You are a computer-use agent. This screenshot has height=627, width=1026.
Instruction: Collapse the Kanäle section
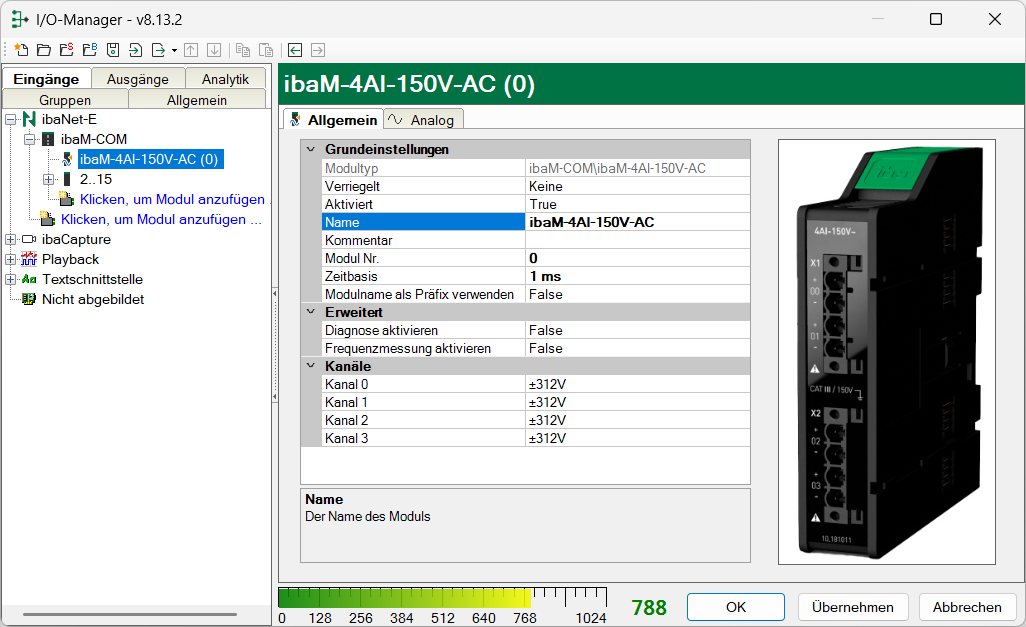(311, 366)
